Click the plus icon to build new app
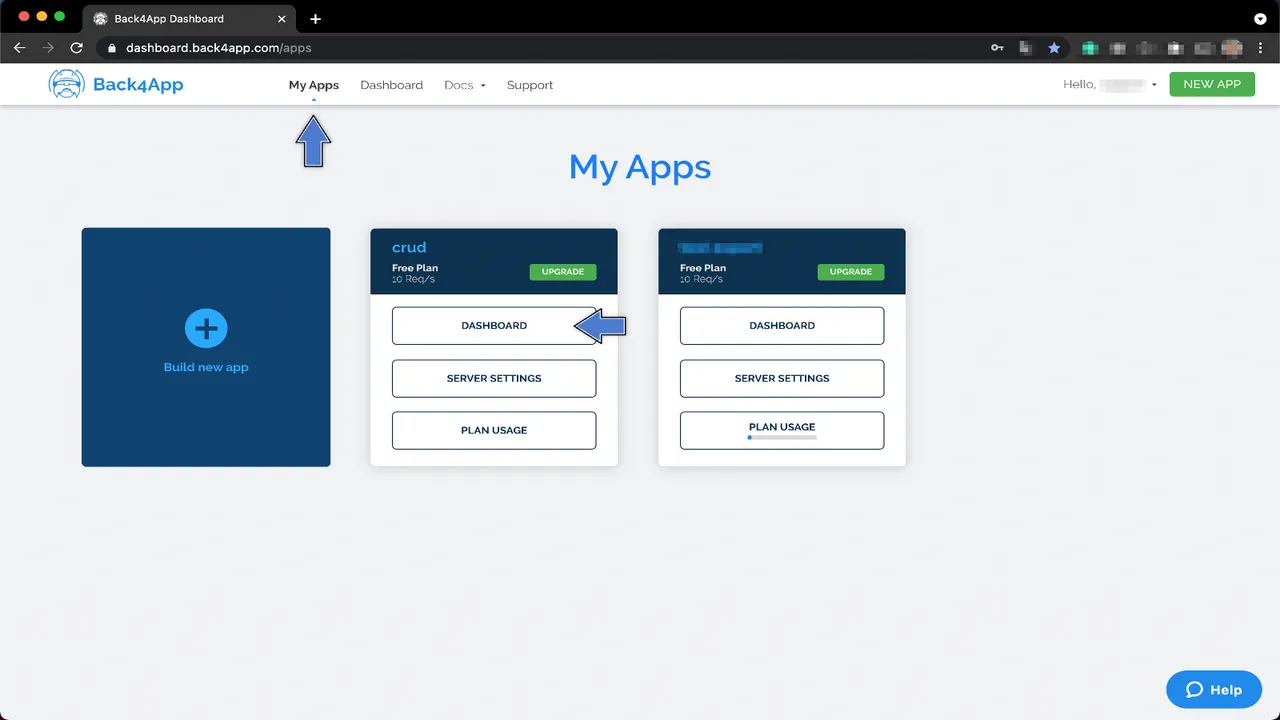The width and height of the screenshot is (1280, 720). 206,328
